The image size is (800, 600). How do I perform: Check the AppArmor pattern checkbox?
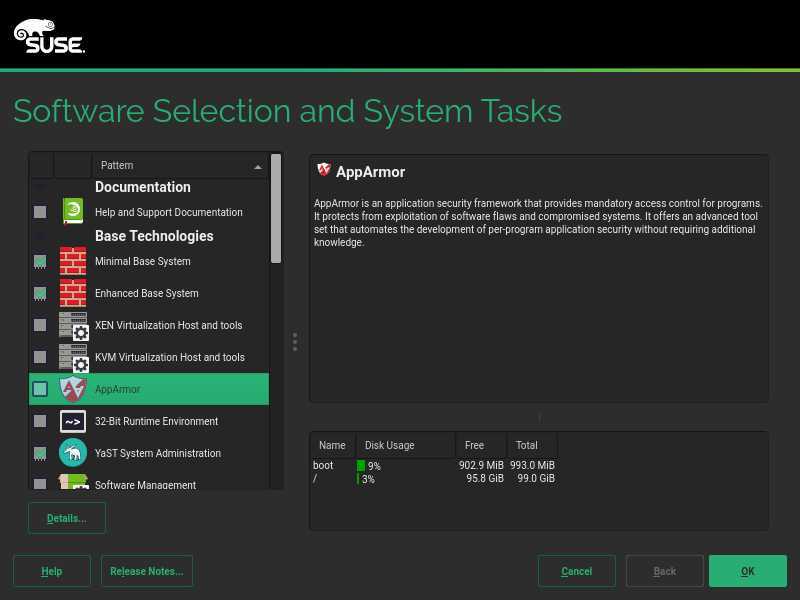coord(40,389)
